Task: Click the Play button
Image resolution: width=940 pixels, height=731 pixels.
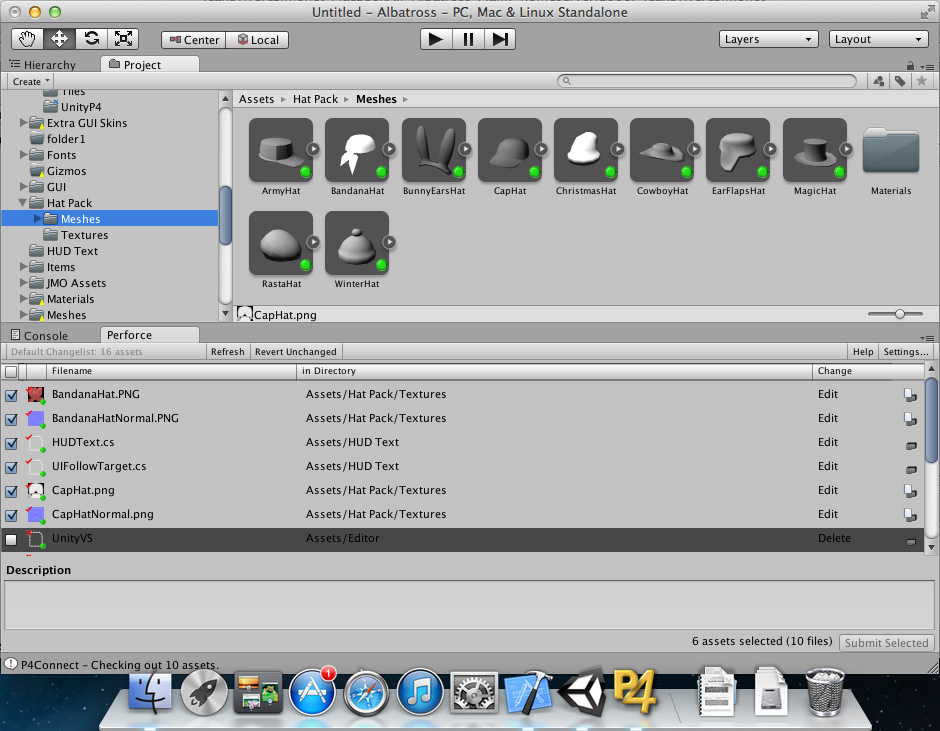Action: pos(436,40)
